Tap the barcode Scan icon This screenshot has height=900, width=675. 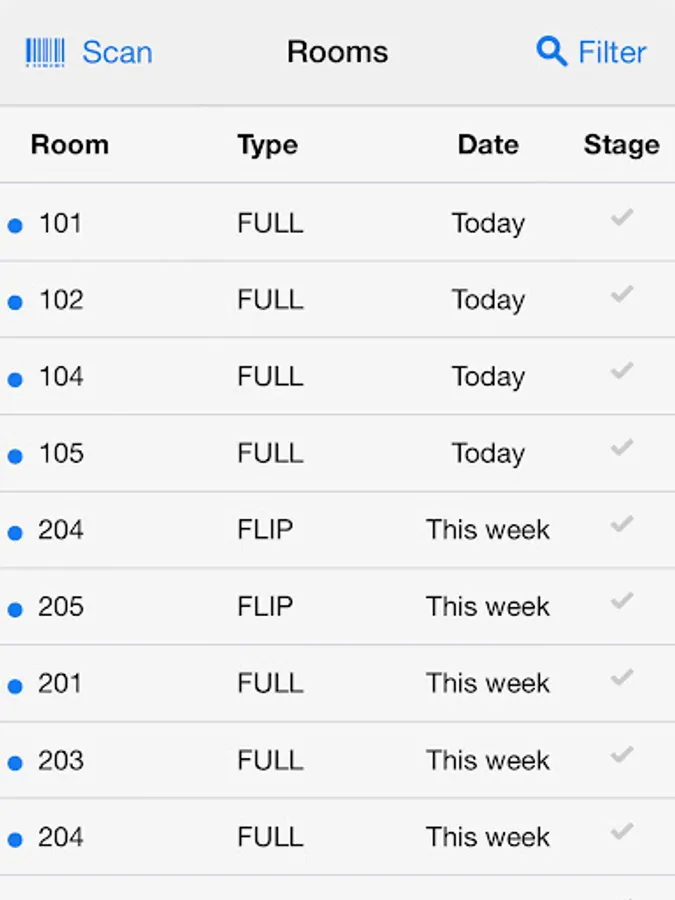(x=45, y=52)
